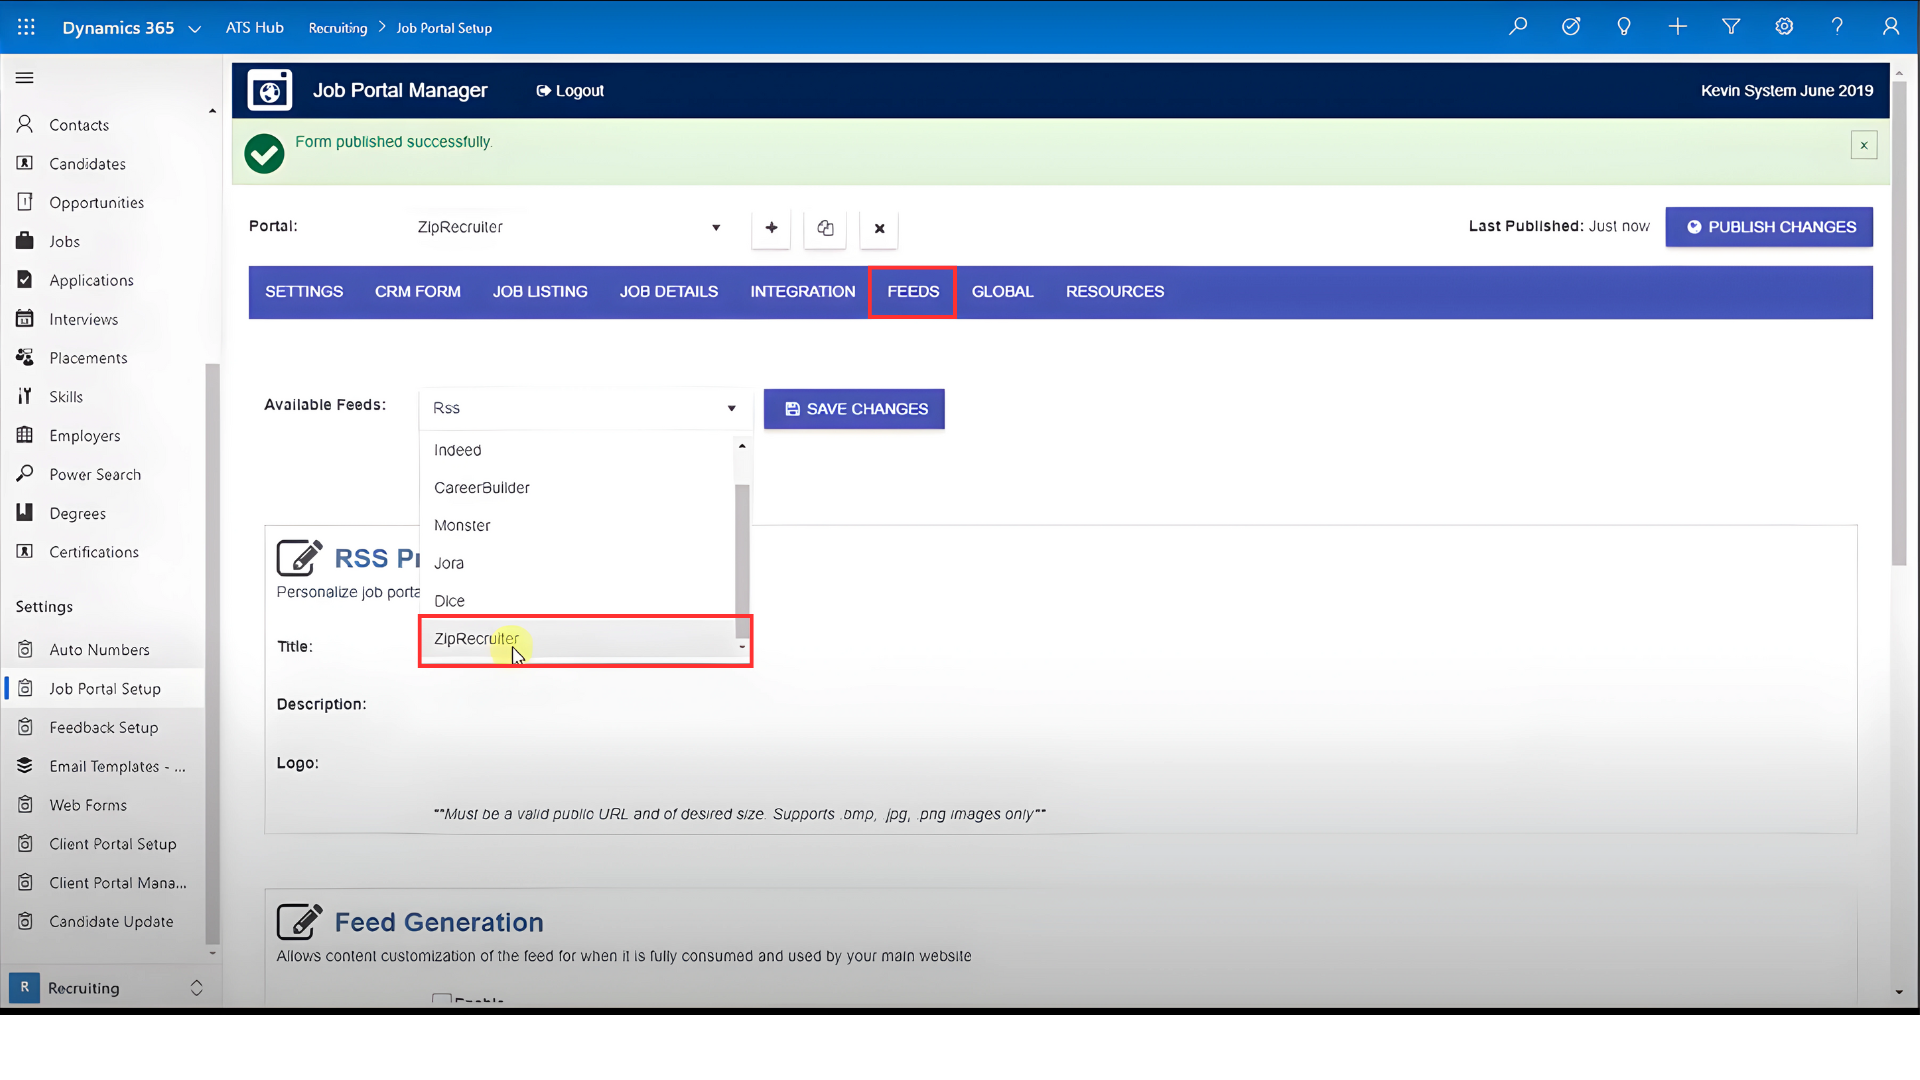This screenshot has height=1080, width=1920.
Task: Open Feedback Setup settings item
Action: pos(103,728)
